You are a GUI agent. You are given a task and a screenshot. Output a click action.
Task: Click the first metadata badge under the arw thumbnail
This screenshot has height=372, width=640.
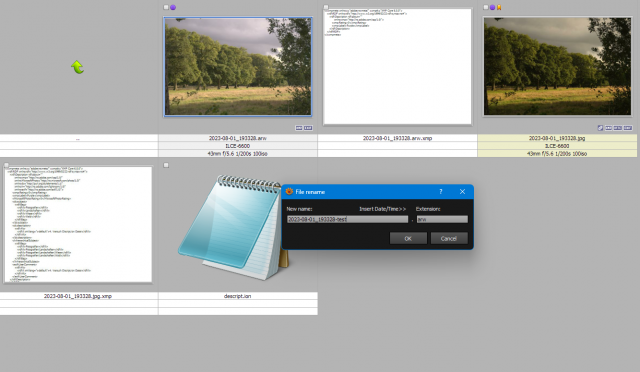pos(299,128)
